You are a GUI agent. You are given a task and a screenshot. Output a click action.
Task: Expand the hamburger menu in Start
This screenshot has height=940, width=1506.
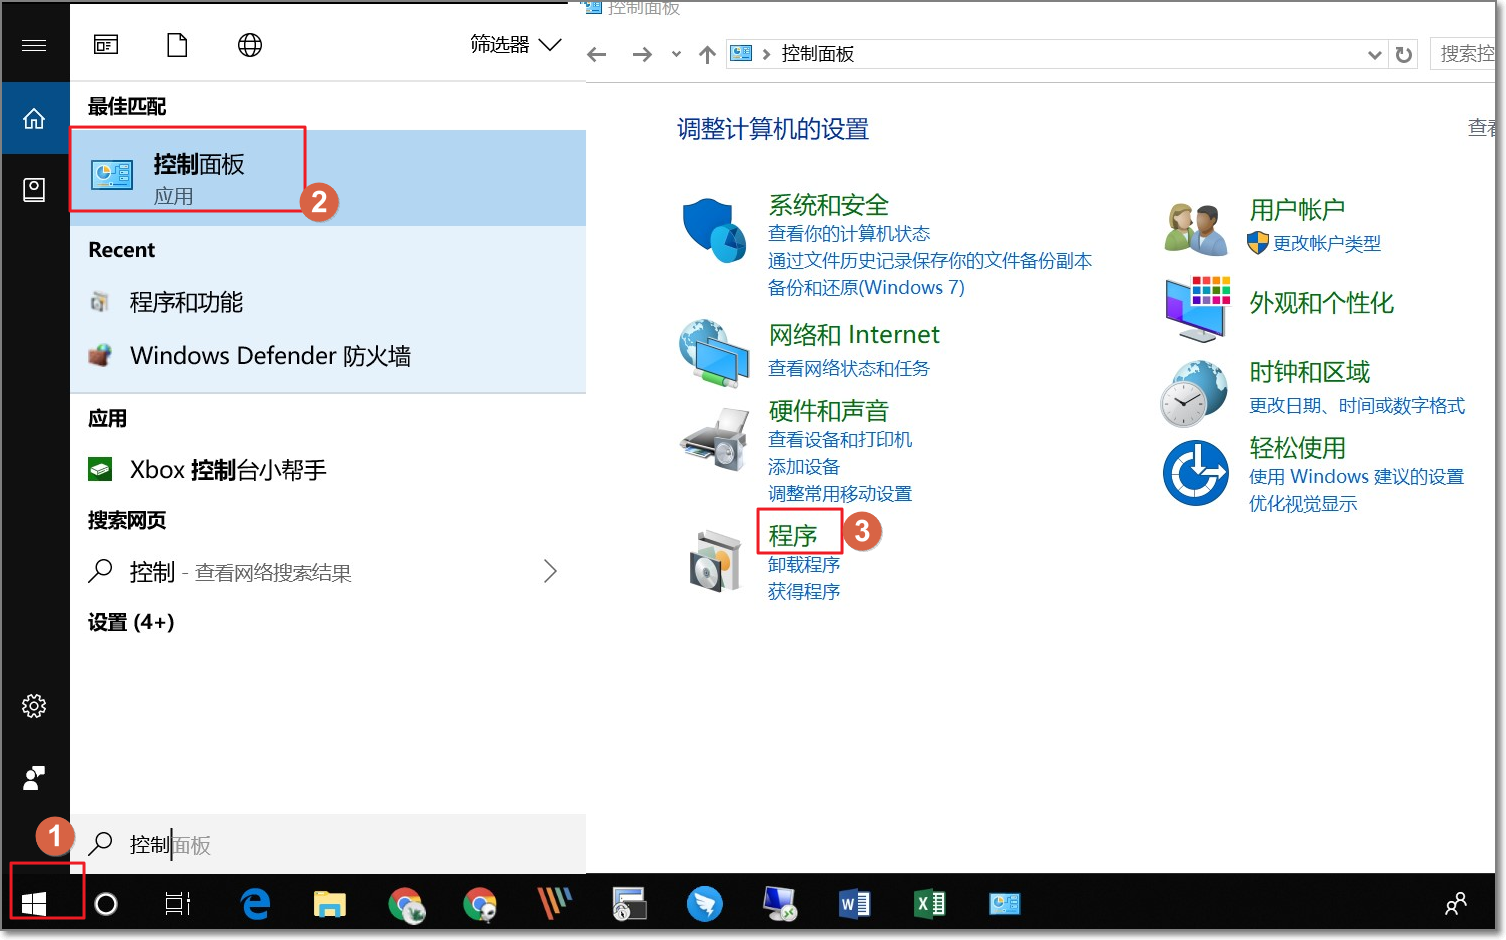click(34, 45)
